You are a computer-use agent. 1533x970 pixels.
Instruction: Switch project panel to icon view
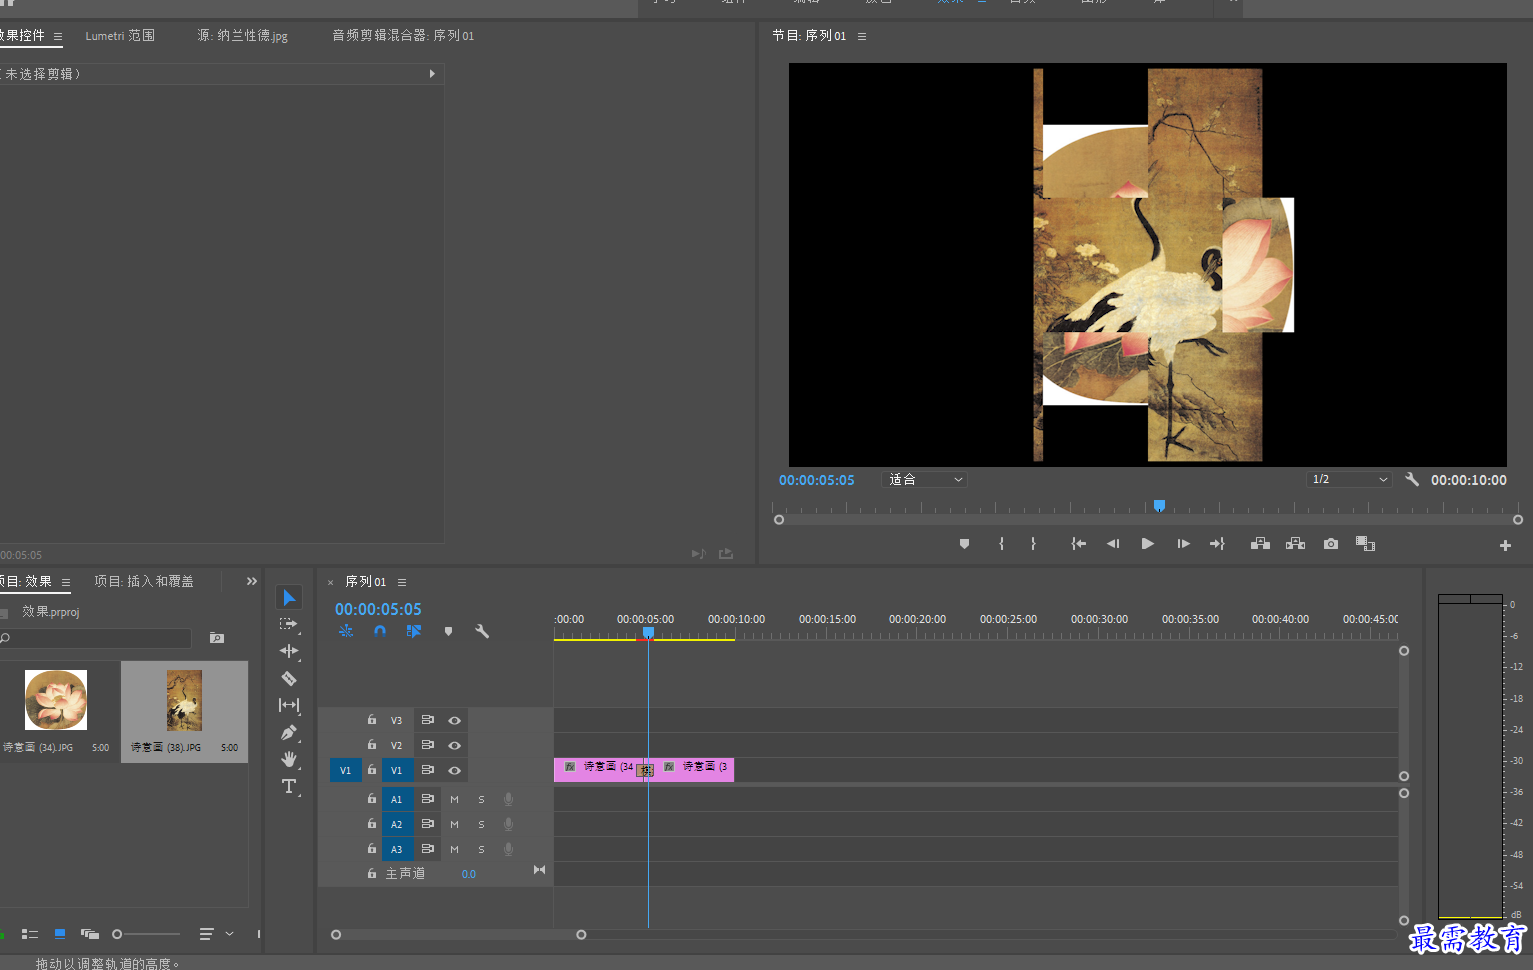[60, 934]
